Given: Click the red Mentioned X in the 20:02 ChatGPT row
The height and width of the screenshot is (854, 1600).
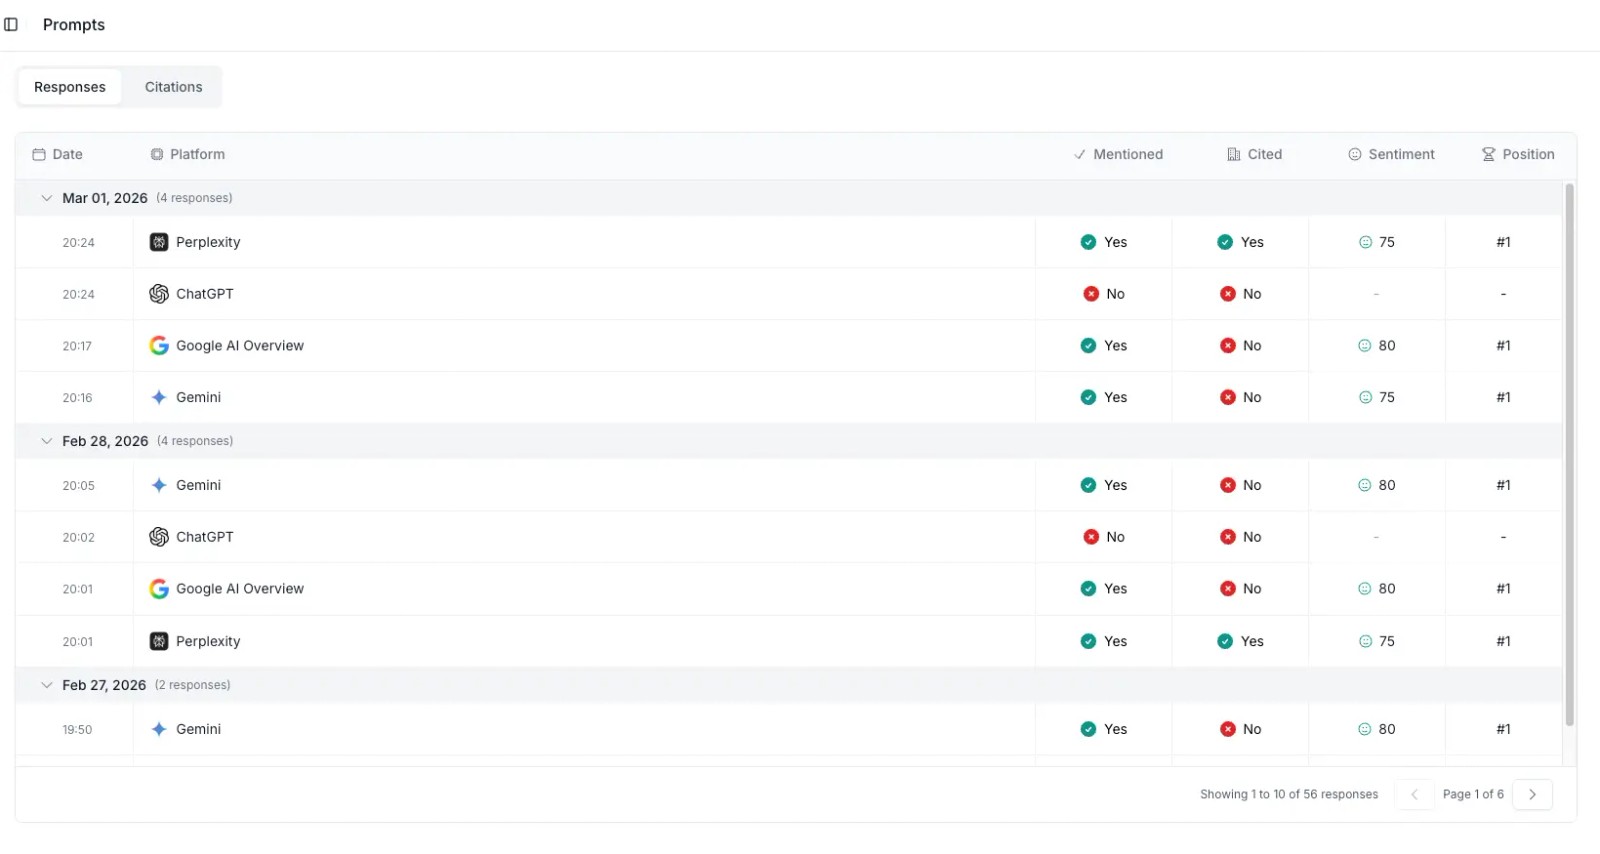Looking at the screenshot, I should click(1091, 537).
